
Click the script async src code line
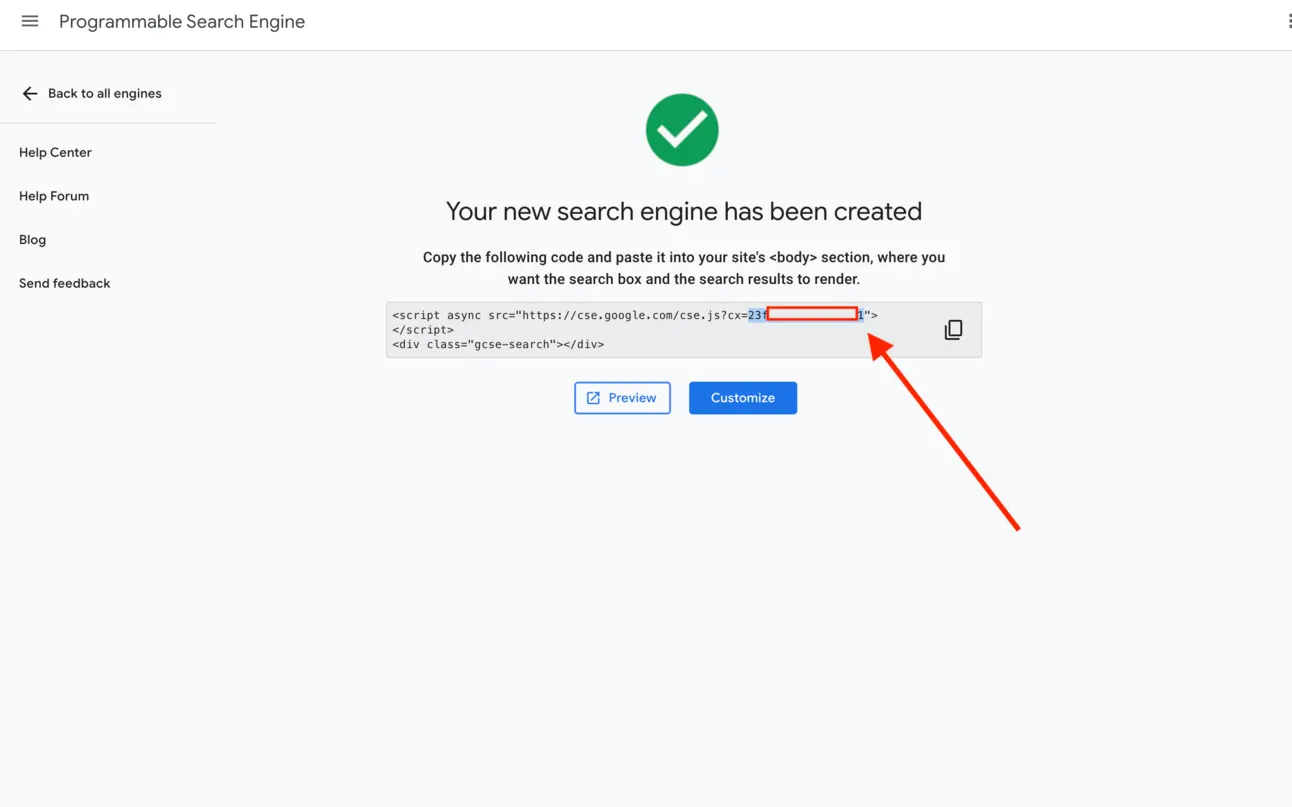pyautogui.click(x=635, y=315)
